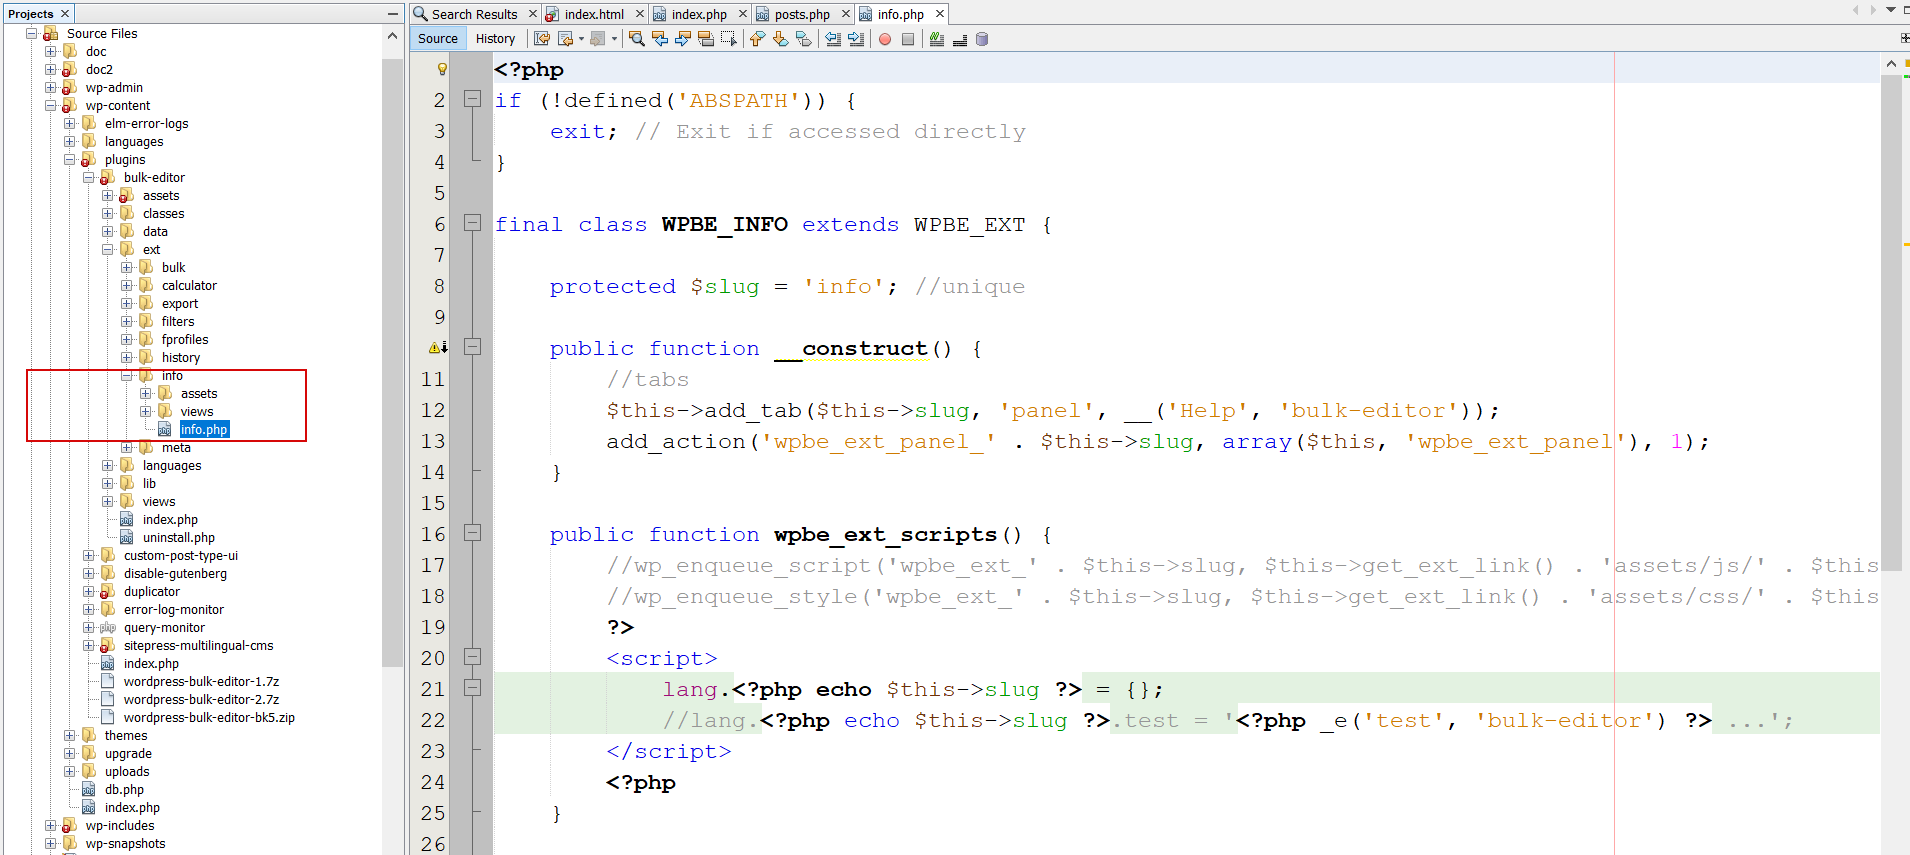
Task: Toggle Bookmark on current line
Action: point(803,39)
